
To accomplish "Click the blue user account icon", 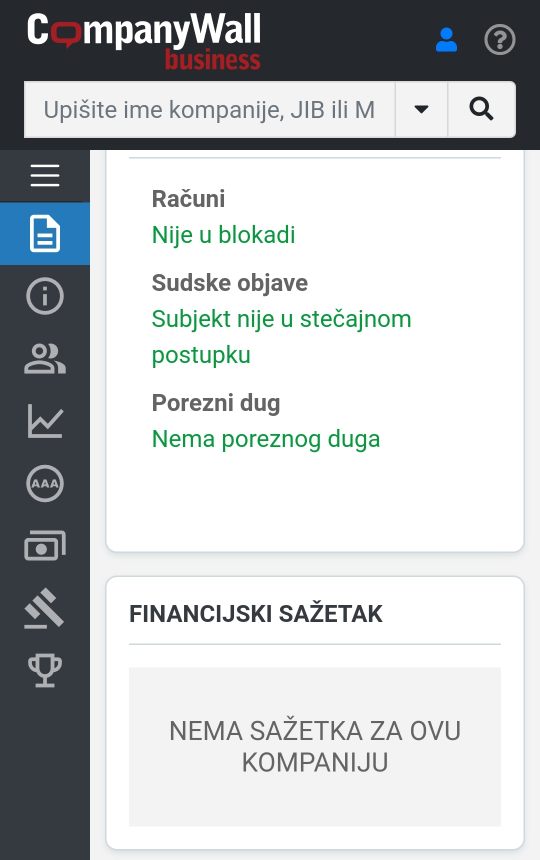I will [446, 40].
